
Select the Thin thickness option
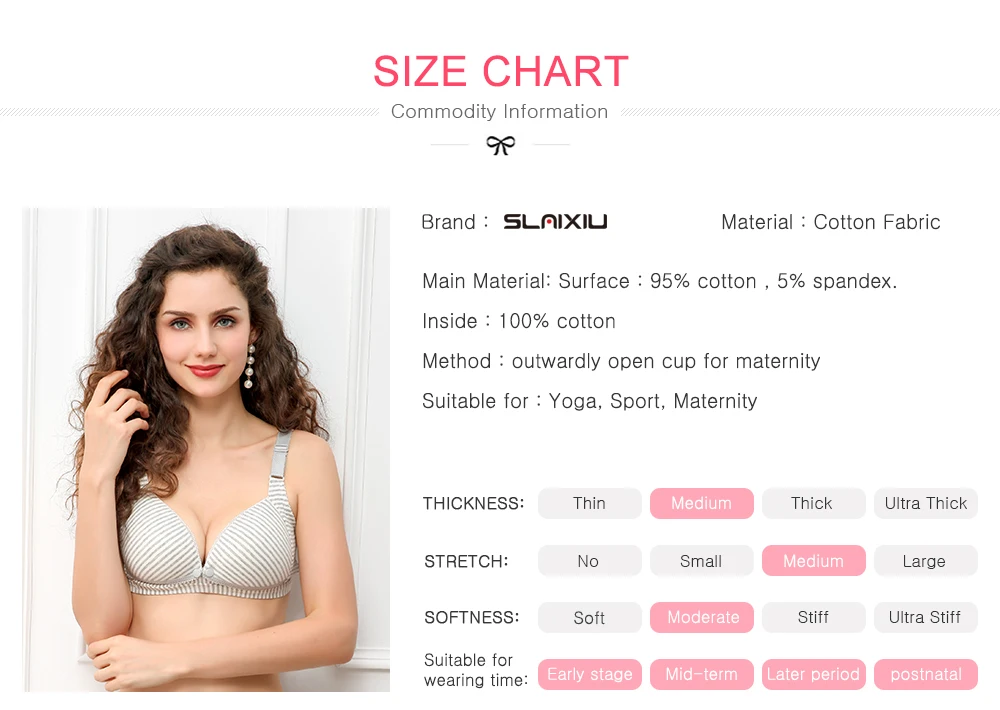point(589,503)
